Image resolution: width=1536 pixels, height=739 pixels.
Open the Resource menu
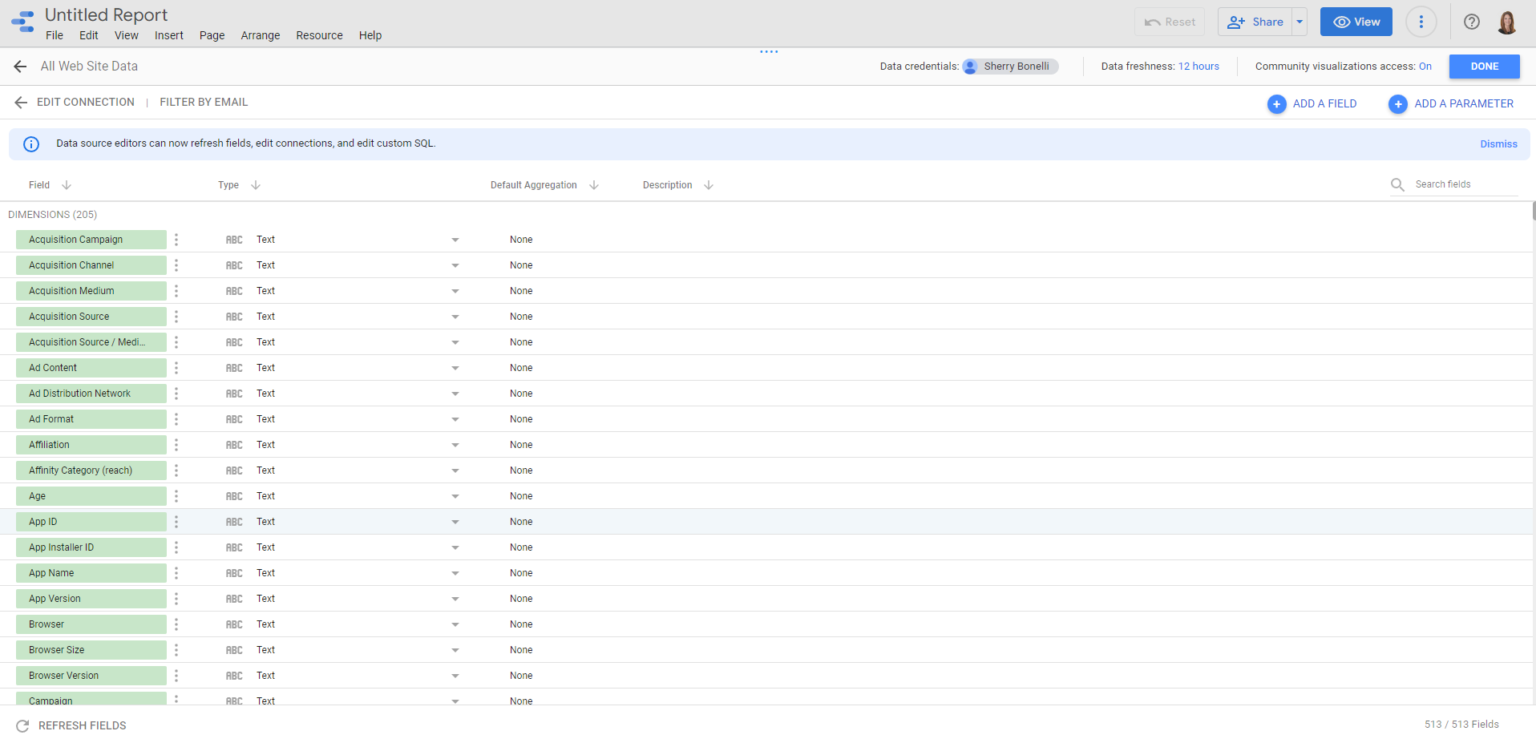(319, 35)
